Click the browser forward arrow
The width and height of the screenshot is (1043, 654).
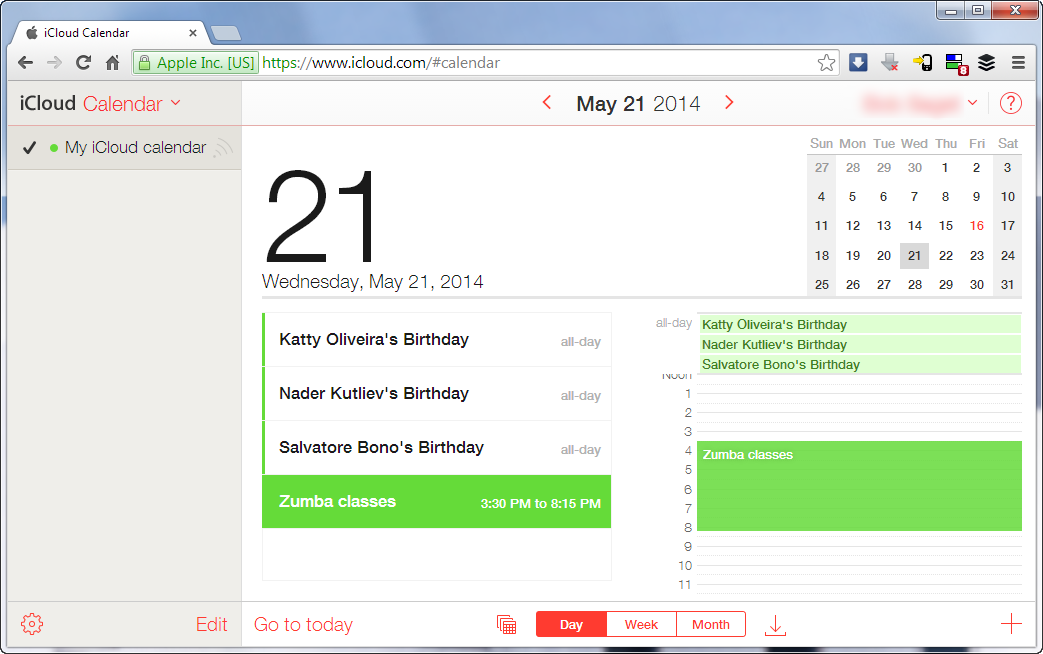point(55,63)
